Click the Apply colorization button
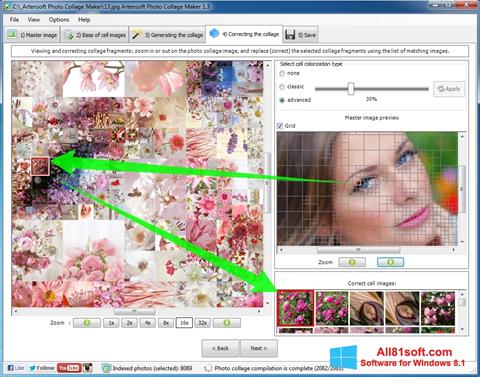 point(449,89)
